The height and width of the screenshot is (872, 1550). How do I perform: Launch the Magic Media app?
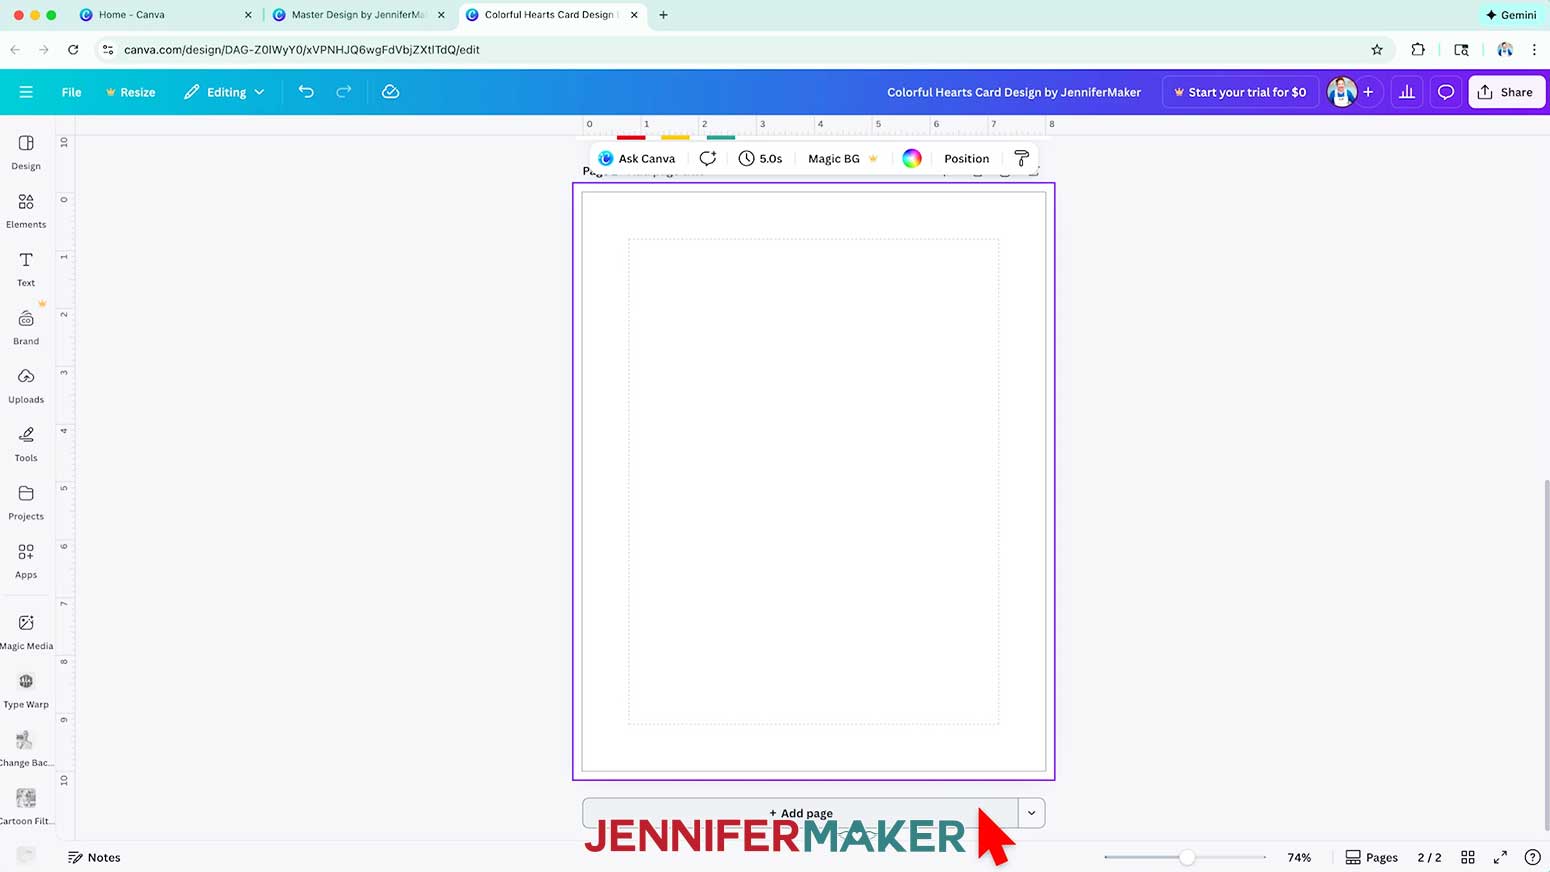tap(26, 631)
